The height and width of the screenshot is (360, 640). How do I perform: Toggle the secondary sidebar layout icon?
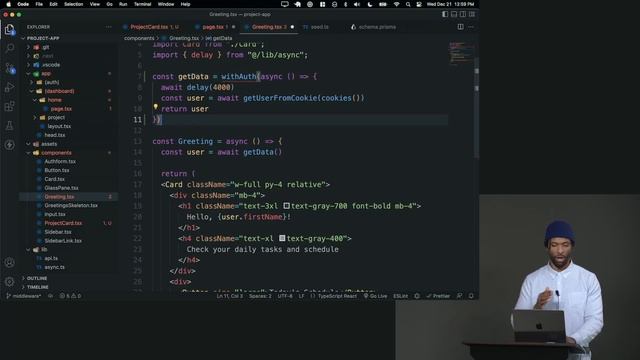[x=463, y=14]
